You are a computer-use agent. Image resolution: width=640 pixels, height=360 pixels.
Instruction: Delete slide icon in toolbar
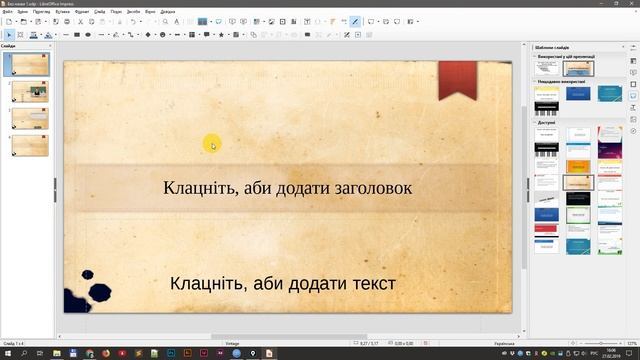[397, 22]
